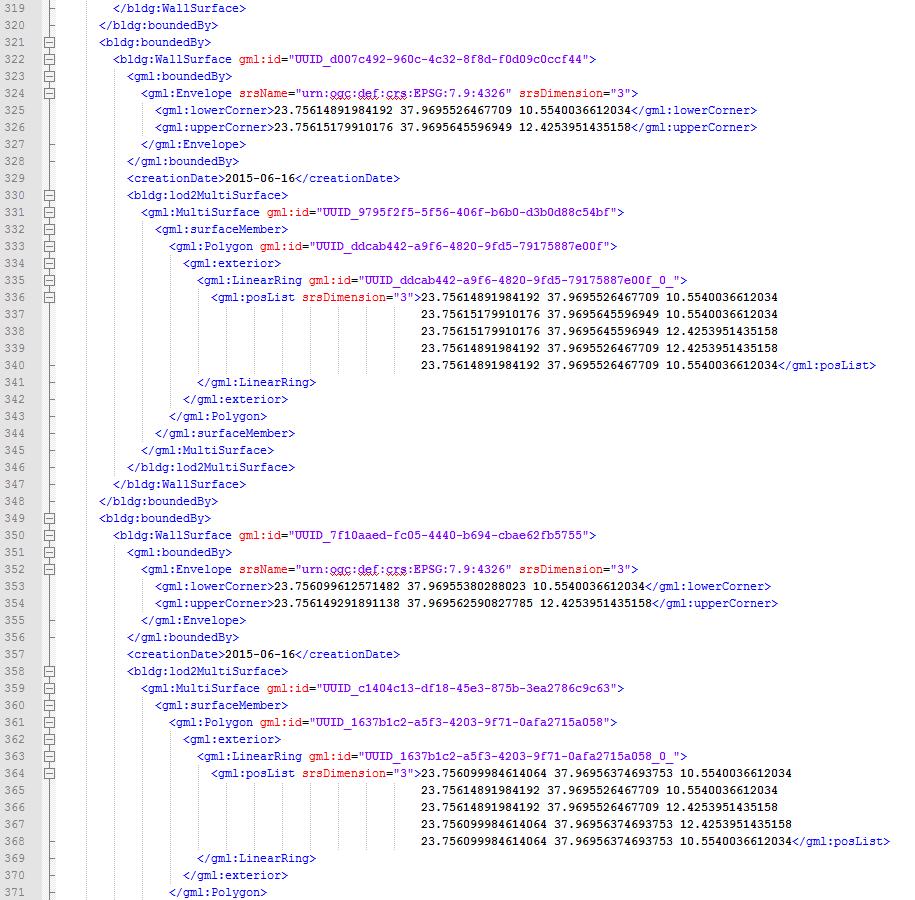The width and height of the screenshot is (915, 900).
Task: Click the lowerCorner coordinates on line 325
Action: 452,110
